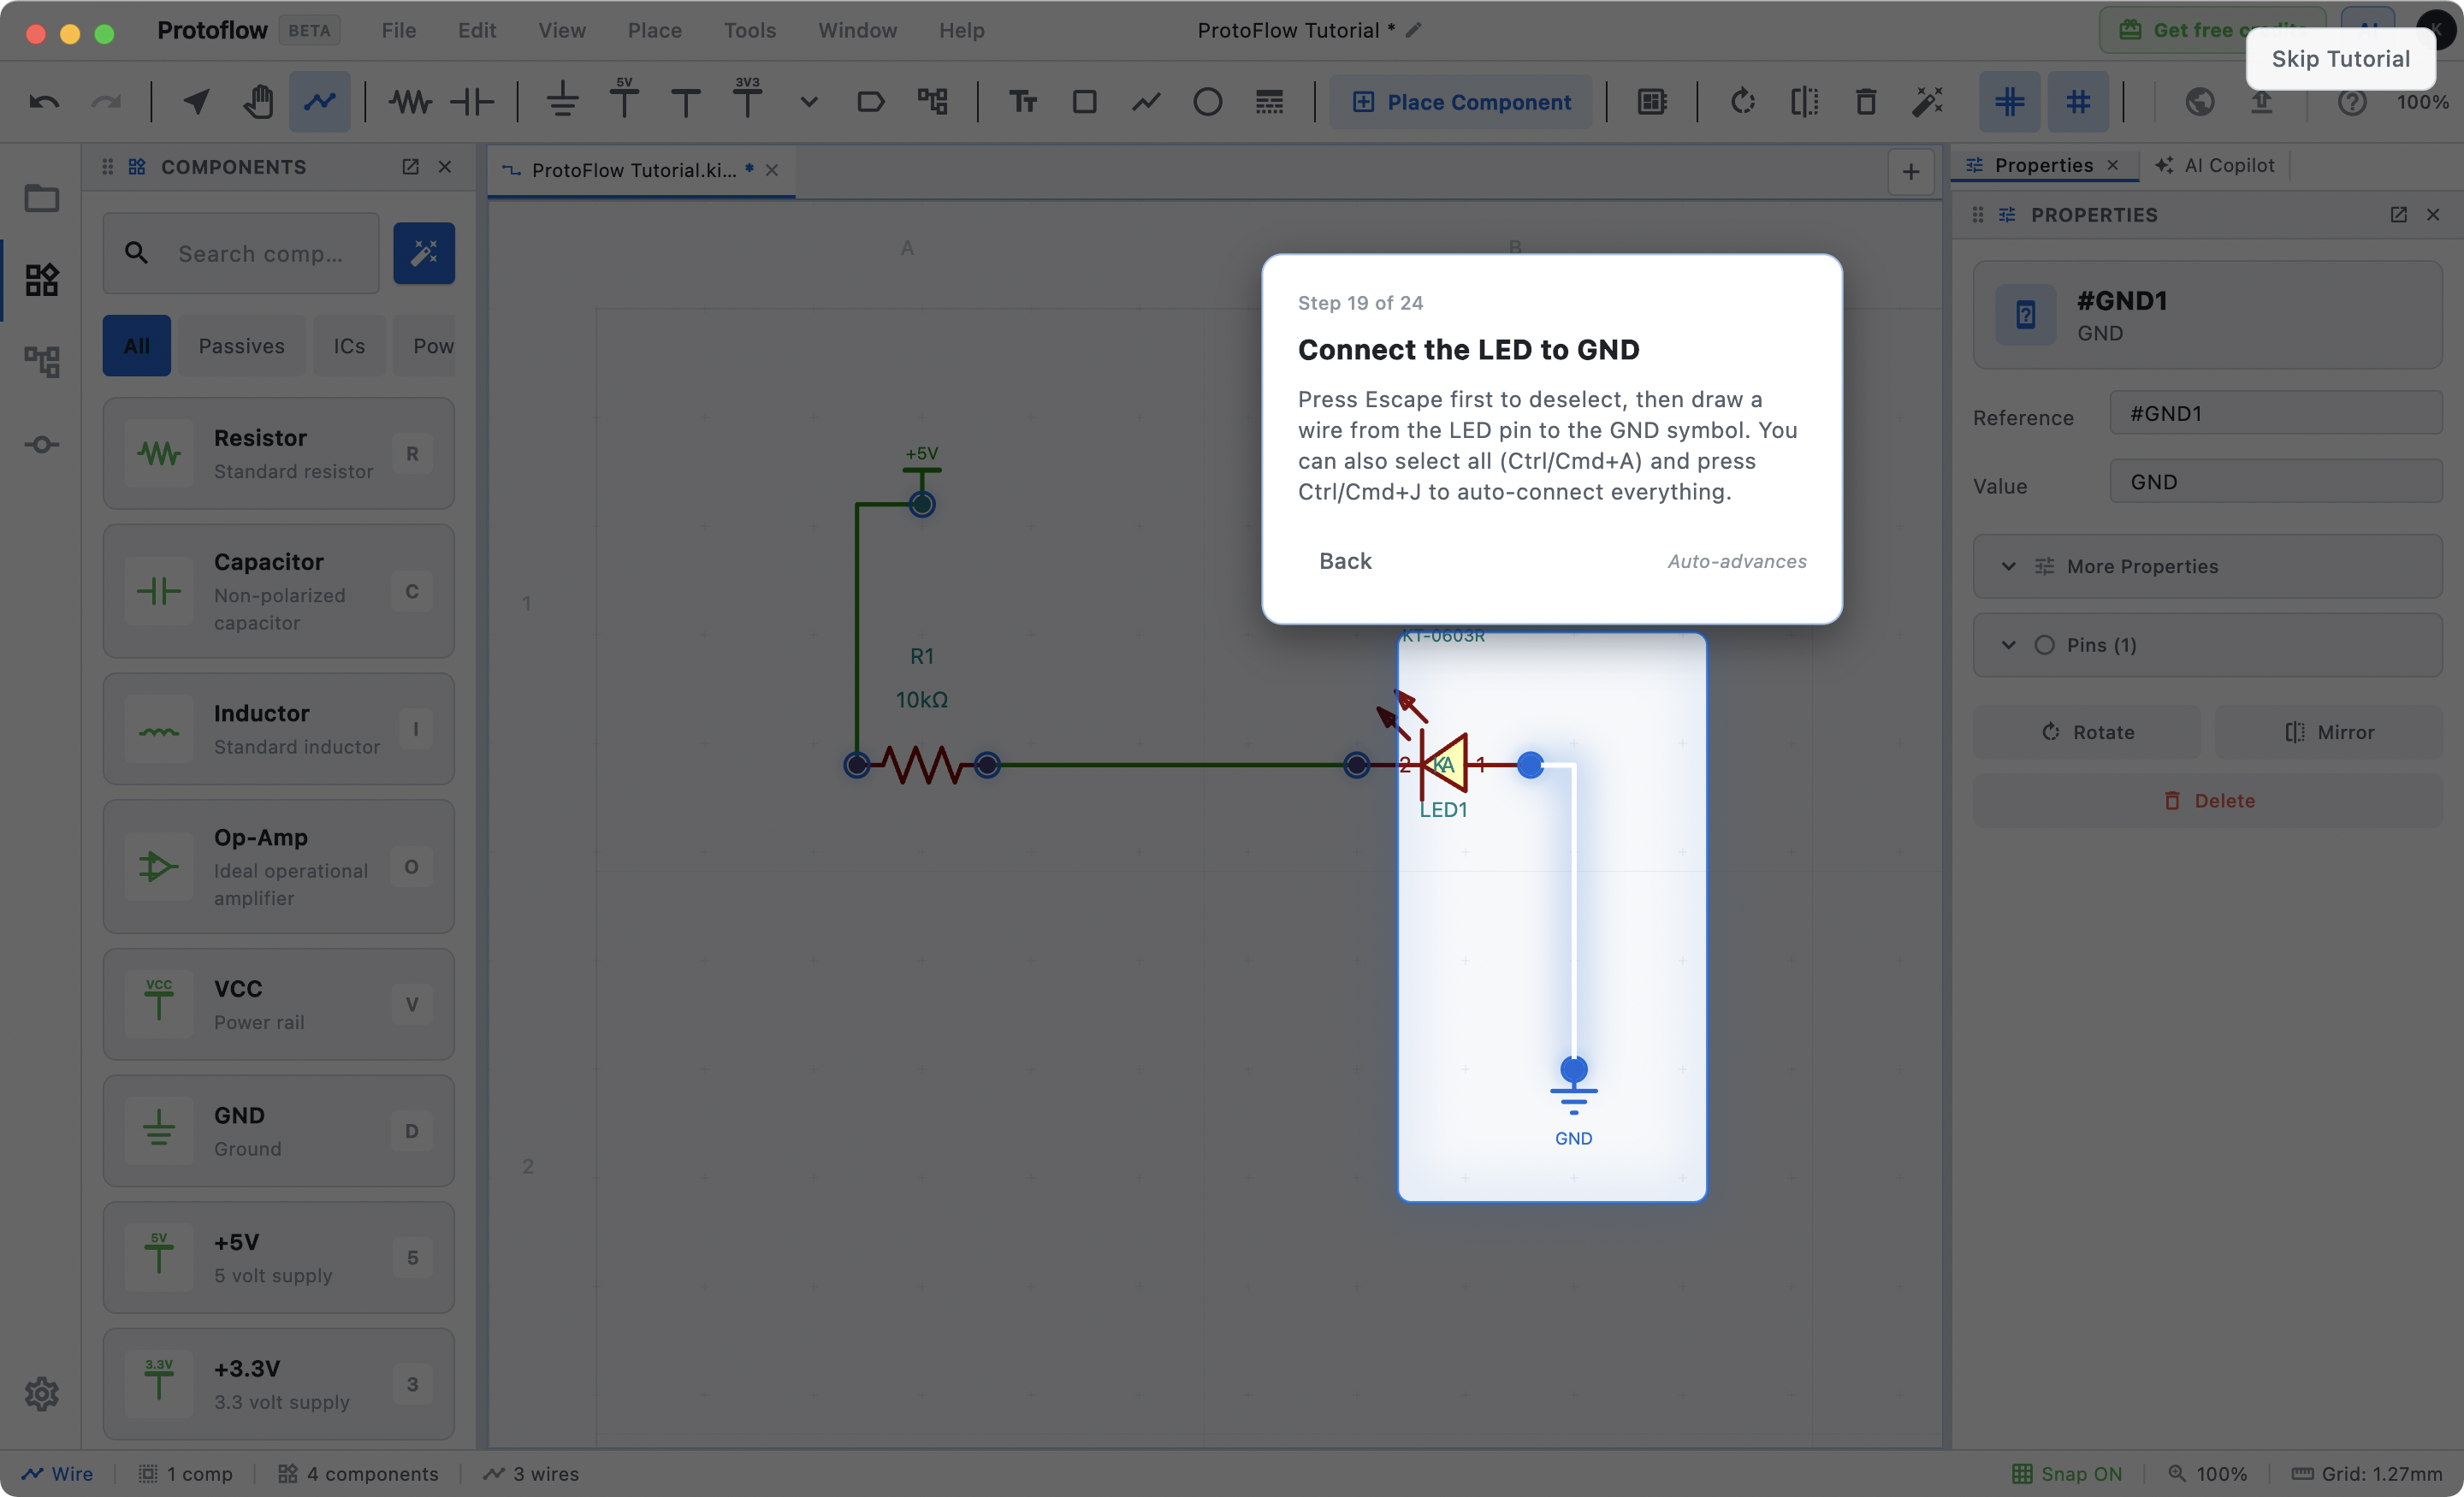The image size is (2464, 1497).
Task: Open settings gear in left sidebar
Action: (x=42, y=1393)
